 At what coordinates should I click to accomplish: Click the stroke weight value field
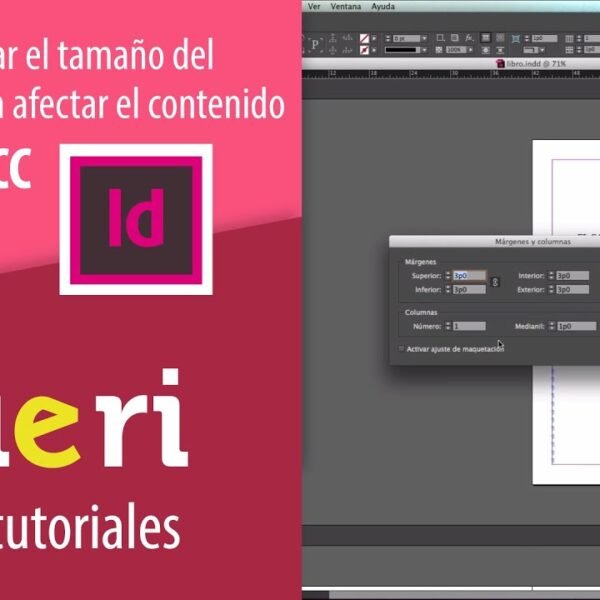[407, 38]
